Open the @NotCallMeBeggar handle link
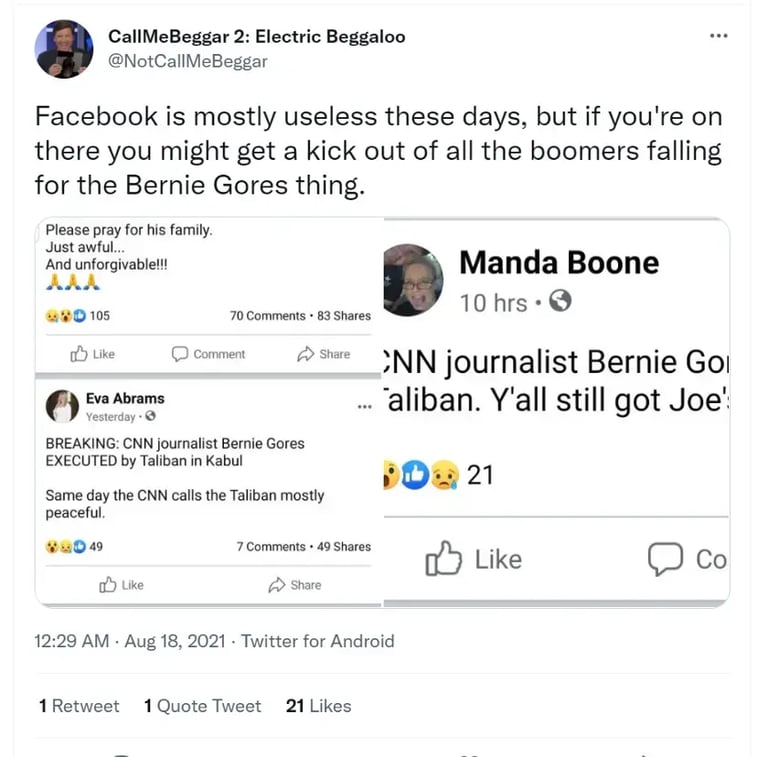The image size is (768, 757). click(x=187, y=61)
